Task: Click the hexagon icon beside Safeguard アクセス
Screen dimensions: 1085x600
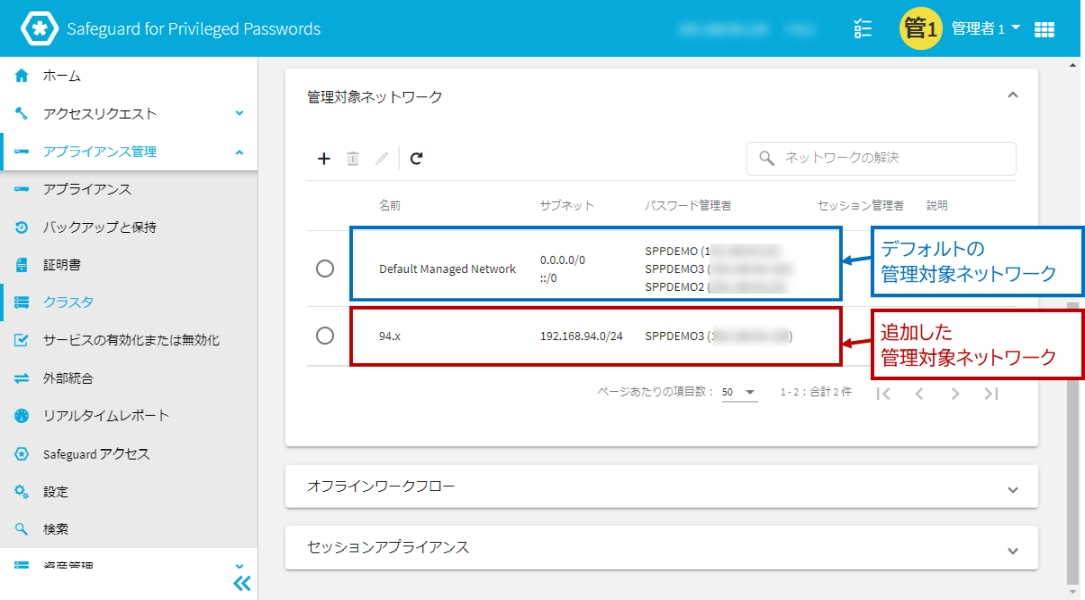Action: (x=21, y=454)
